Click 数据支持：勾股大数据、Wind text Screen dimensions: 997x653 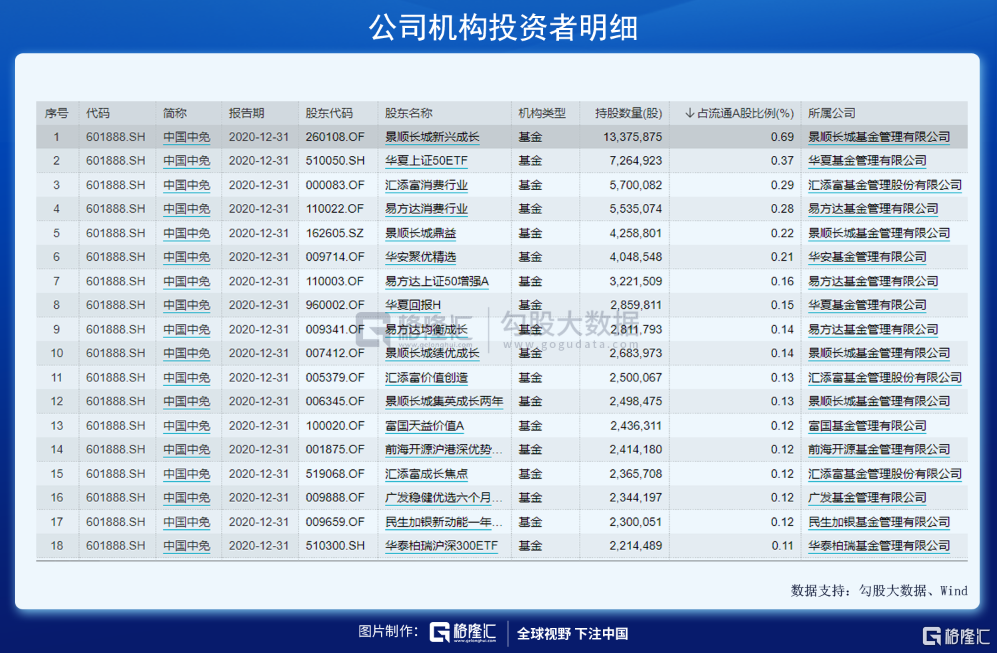pyautogui.click(x=879, y=591)
